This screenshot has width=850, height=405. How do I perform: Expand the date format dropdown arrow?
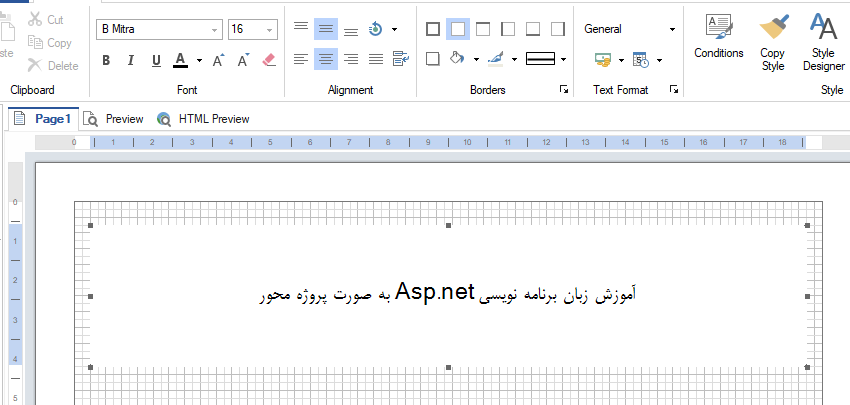click(x=659, y=60)
